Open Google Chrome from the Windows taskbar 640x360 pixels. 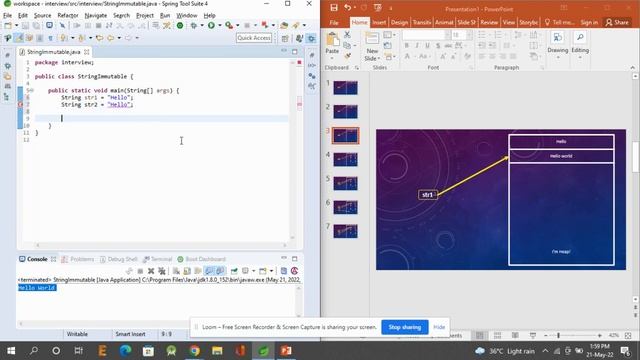pos(194,351)
